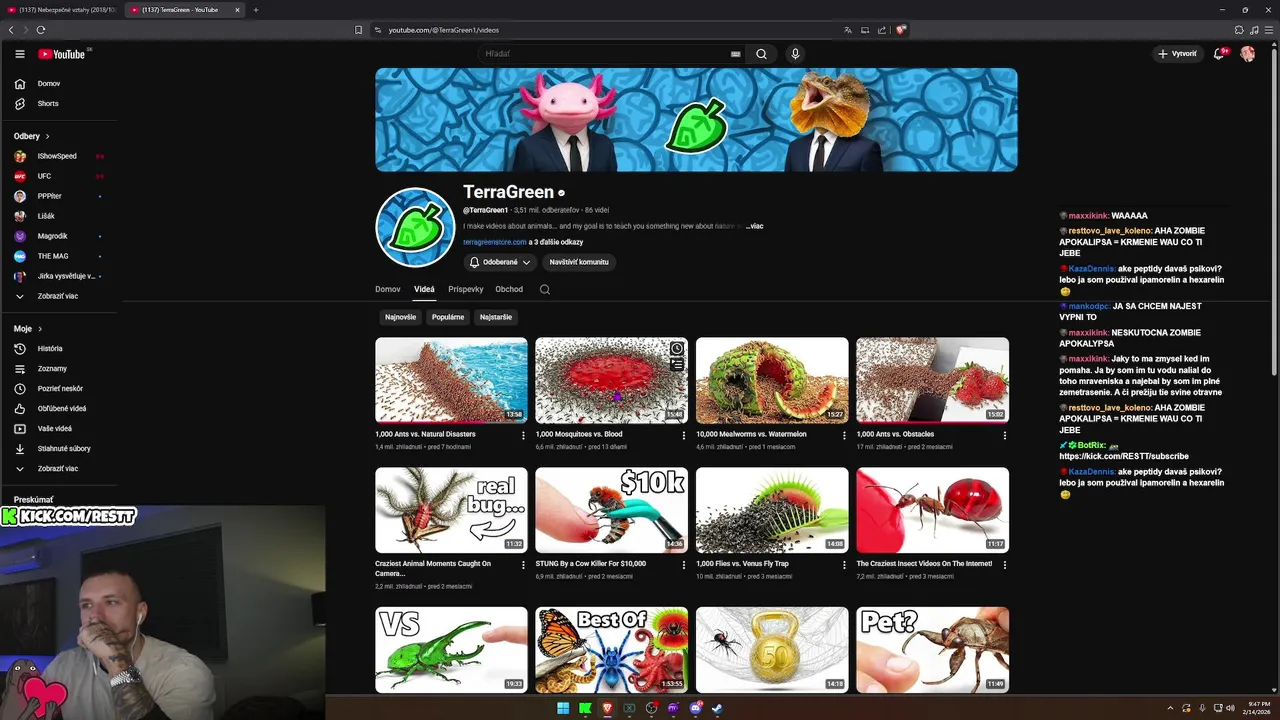Image resolution: width=1280 pixels, height=720 pixels.
Task: Open more options for 1,000 Mosquitoes vs. Blood
Action: tap(684, 435)
